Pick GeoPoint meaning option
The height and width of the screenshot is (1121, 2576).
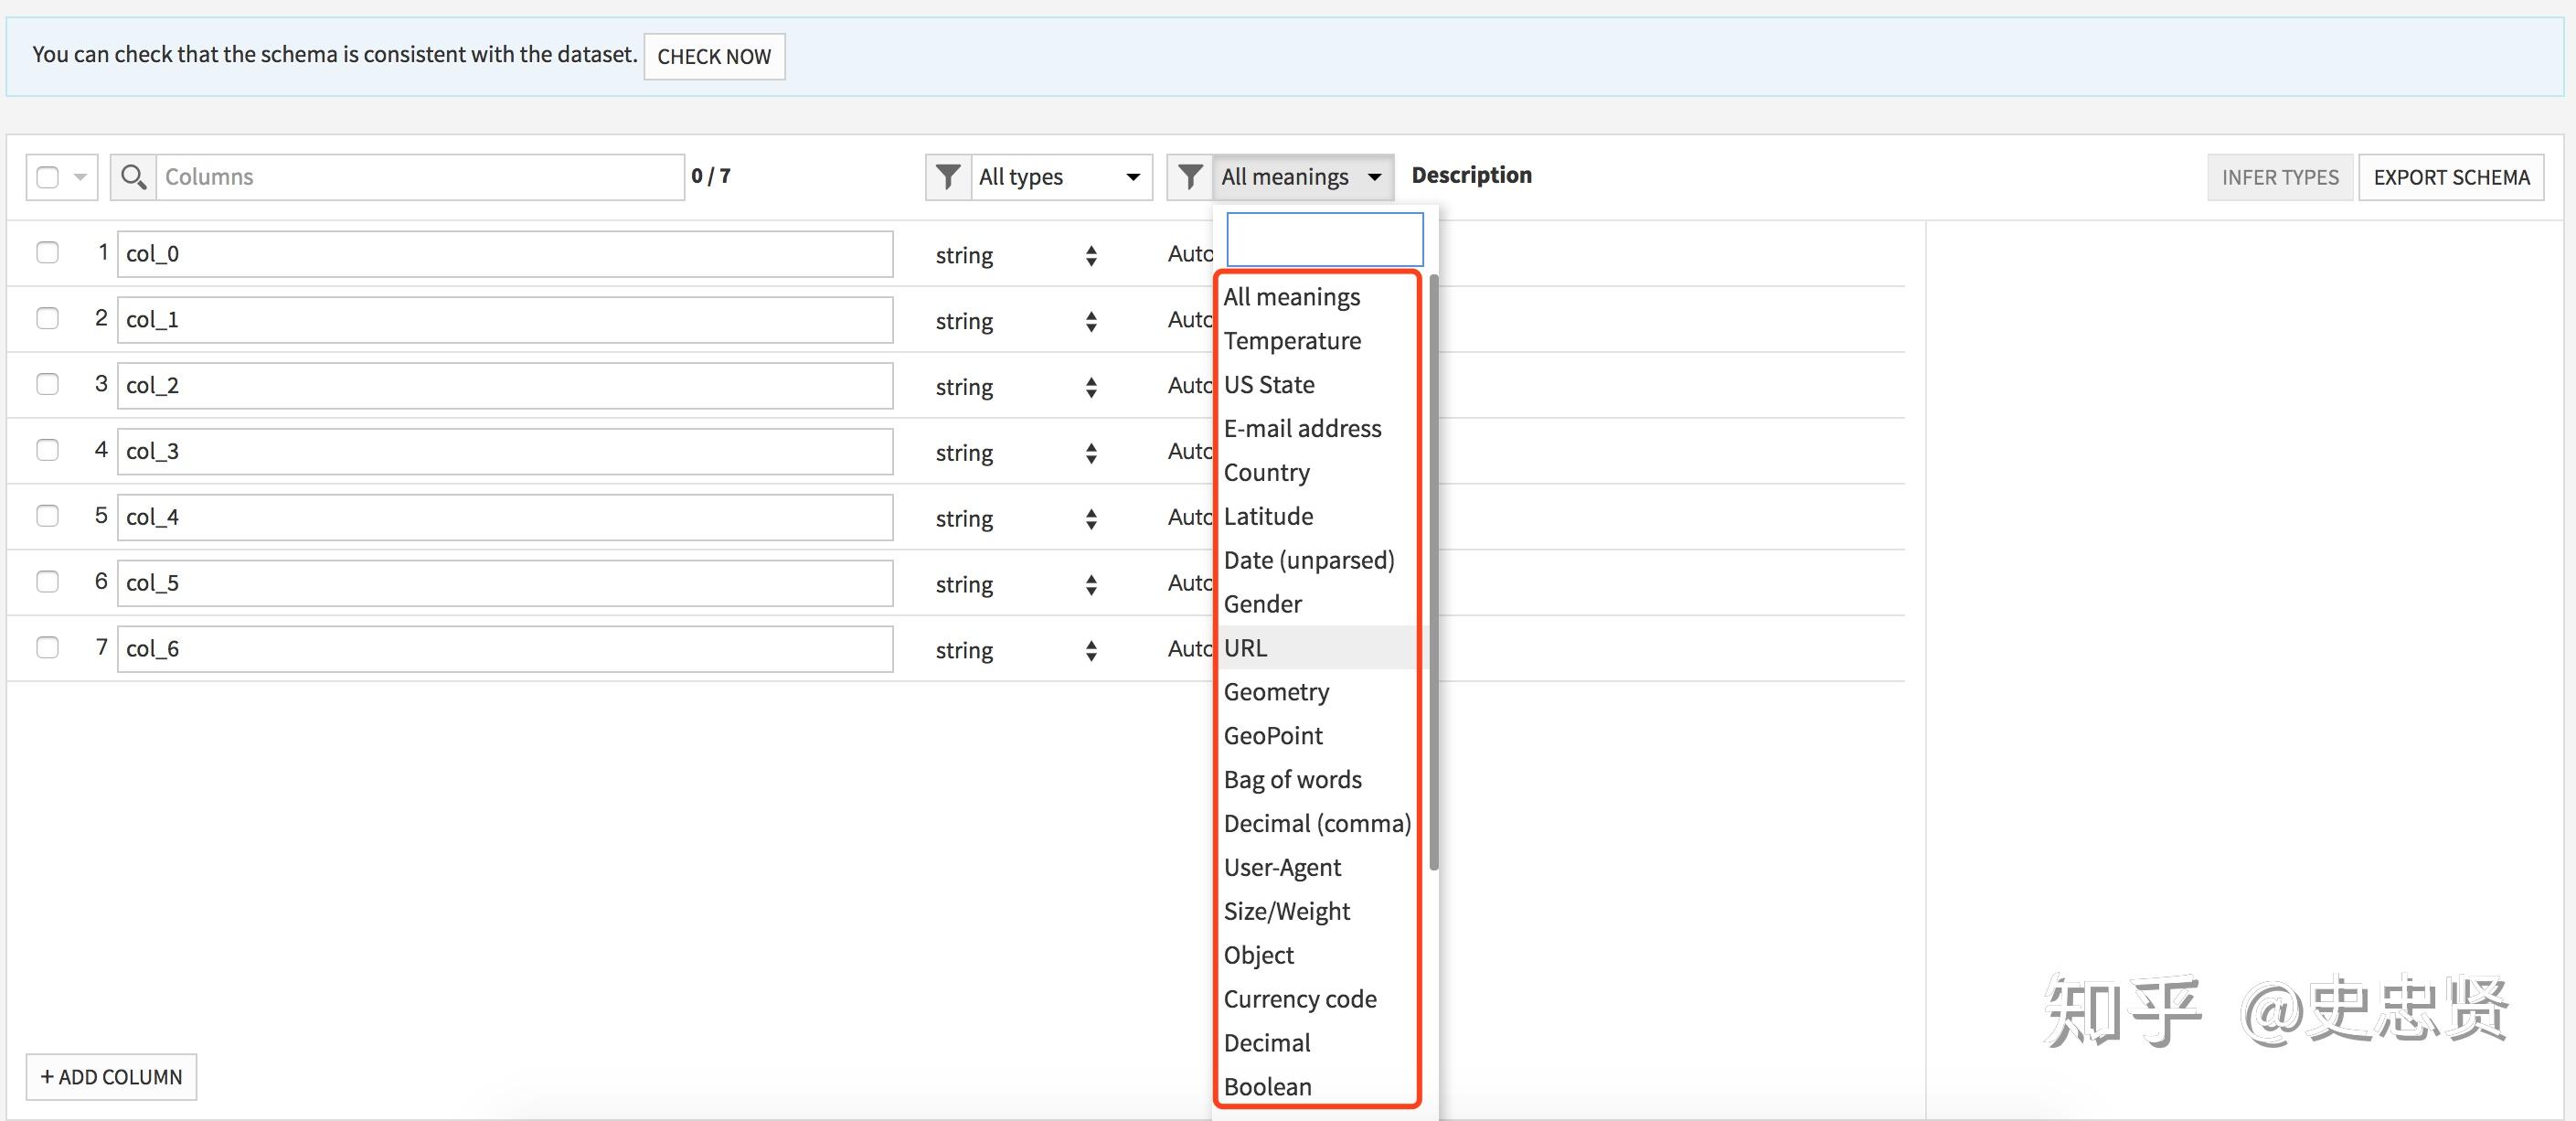tap(1273, 736)
